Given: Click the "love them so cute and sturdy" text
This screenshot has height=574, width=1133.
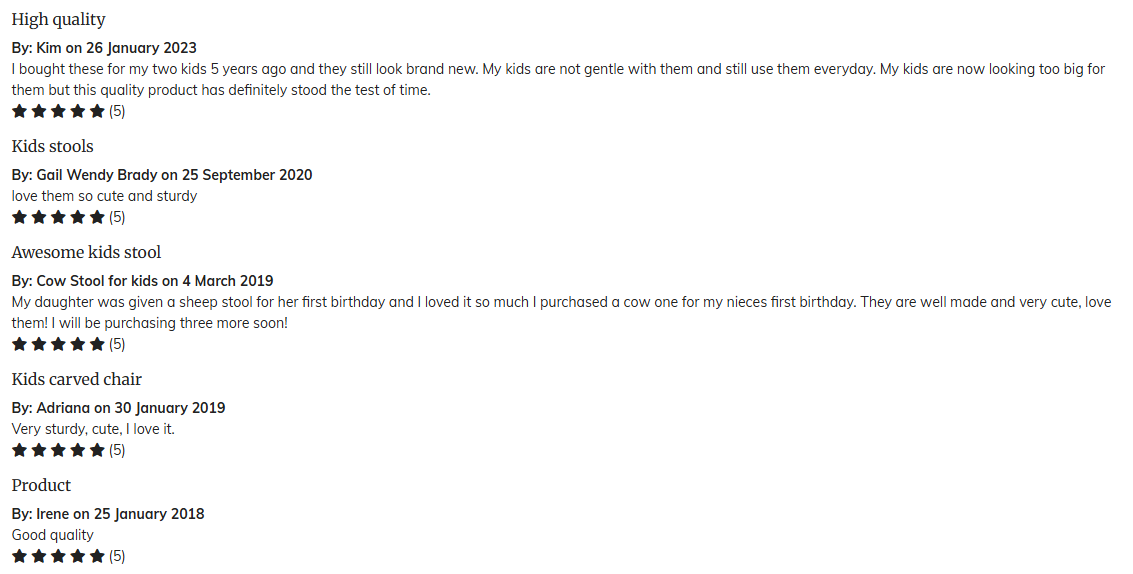Looking at the screenshot, I should coord(104,196).
